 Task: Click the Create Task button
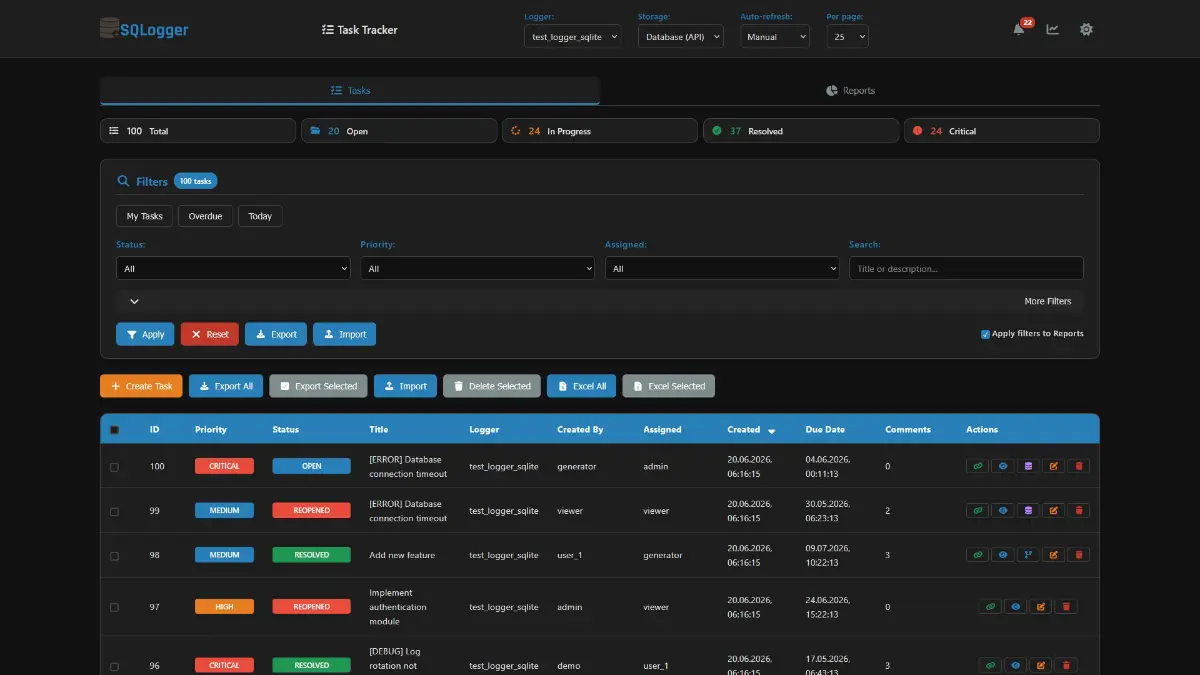(x=141, y=386)
